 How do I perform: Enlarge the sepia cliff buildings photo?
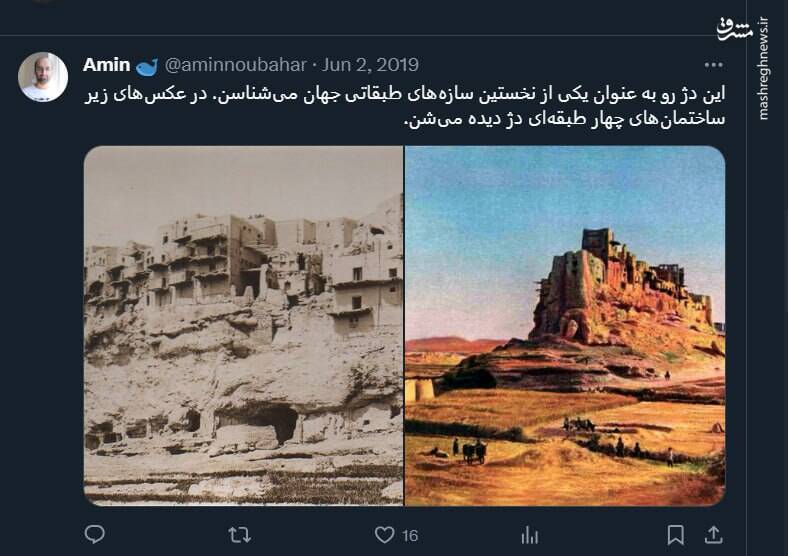pyautogui.click(x=243, y=325)
